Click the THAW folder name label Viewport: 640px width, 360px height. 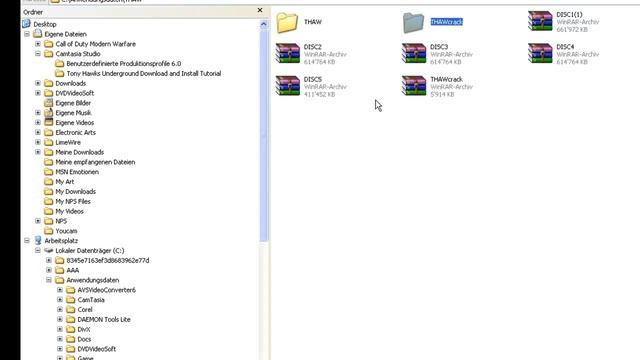(313, 22)
